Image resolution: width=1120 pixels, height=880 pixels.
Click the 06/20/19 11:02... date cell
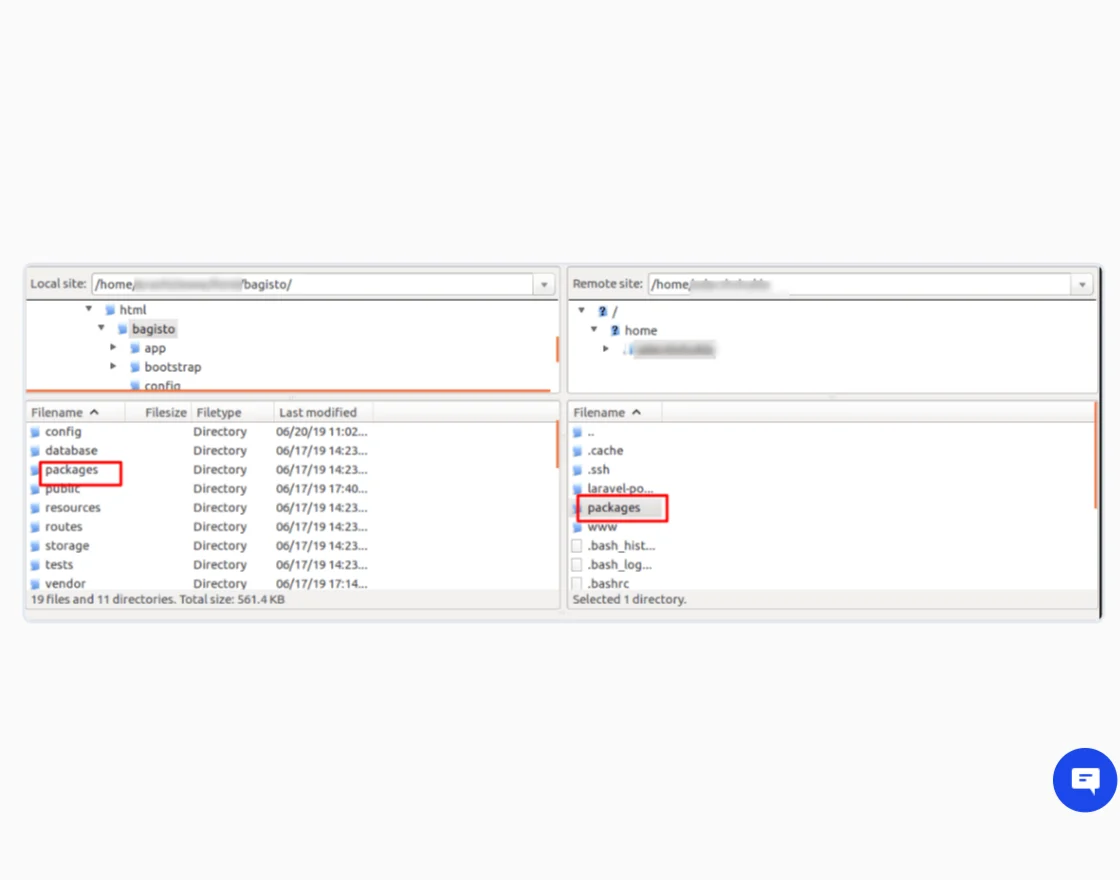pos(321,431)
